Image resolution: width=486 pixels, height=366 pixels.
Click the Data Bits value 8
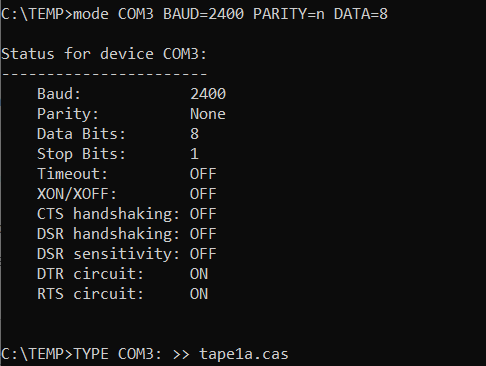pyautogui.click(x=194, y=134)
